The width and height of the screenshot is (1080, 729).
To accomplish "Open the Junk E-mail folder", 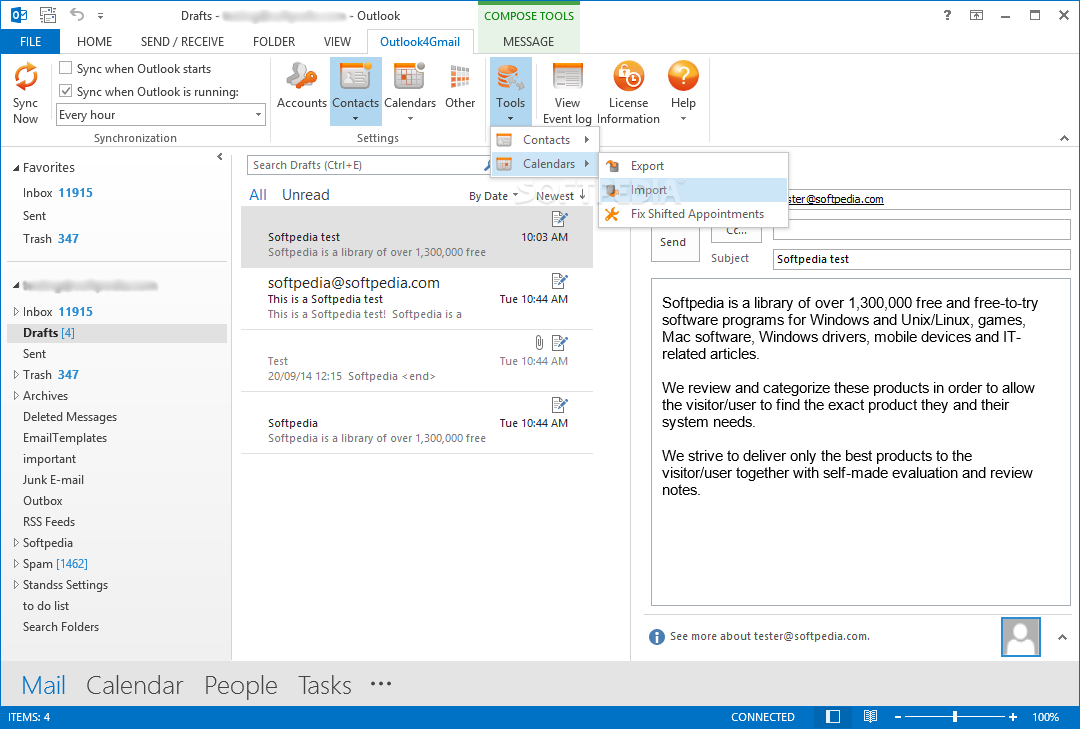I will 53,480.
